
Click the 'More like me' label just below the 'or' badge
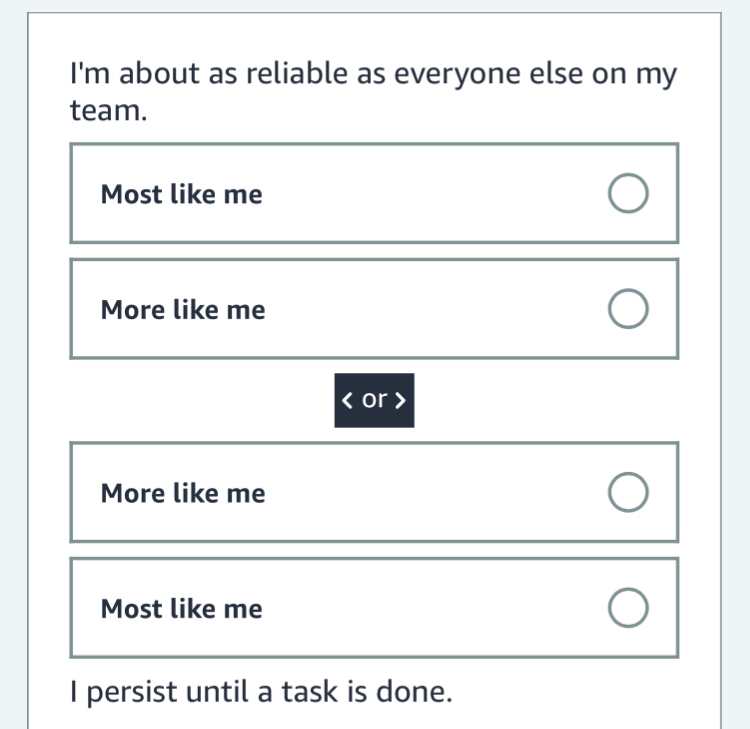click(183, 493)
